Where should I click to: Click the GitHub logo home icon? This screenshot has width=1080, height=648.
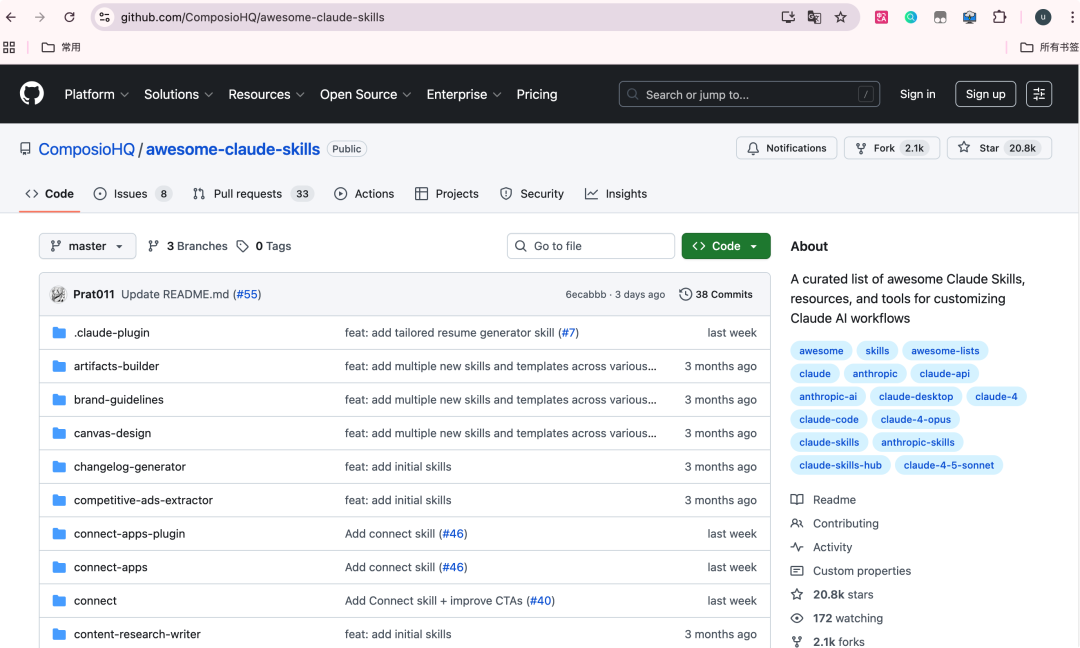click(x=32, y=94)
